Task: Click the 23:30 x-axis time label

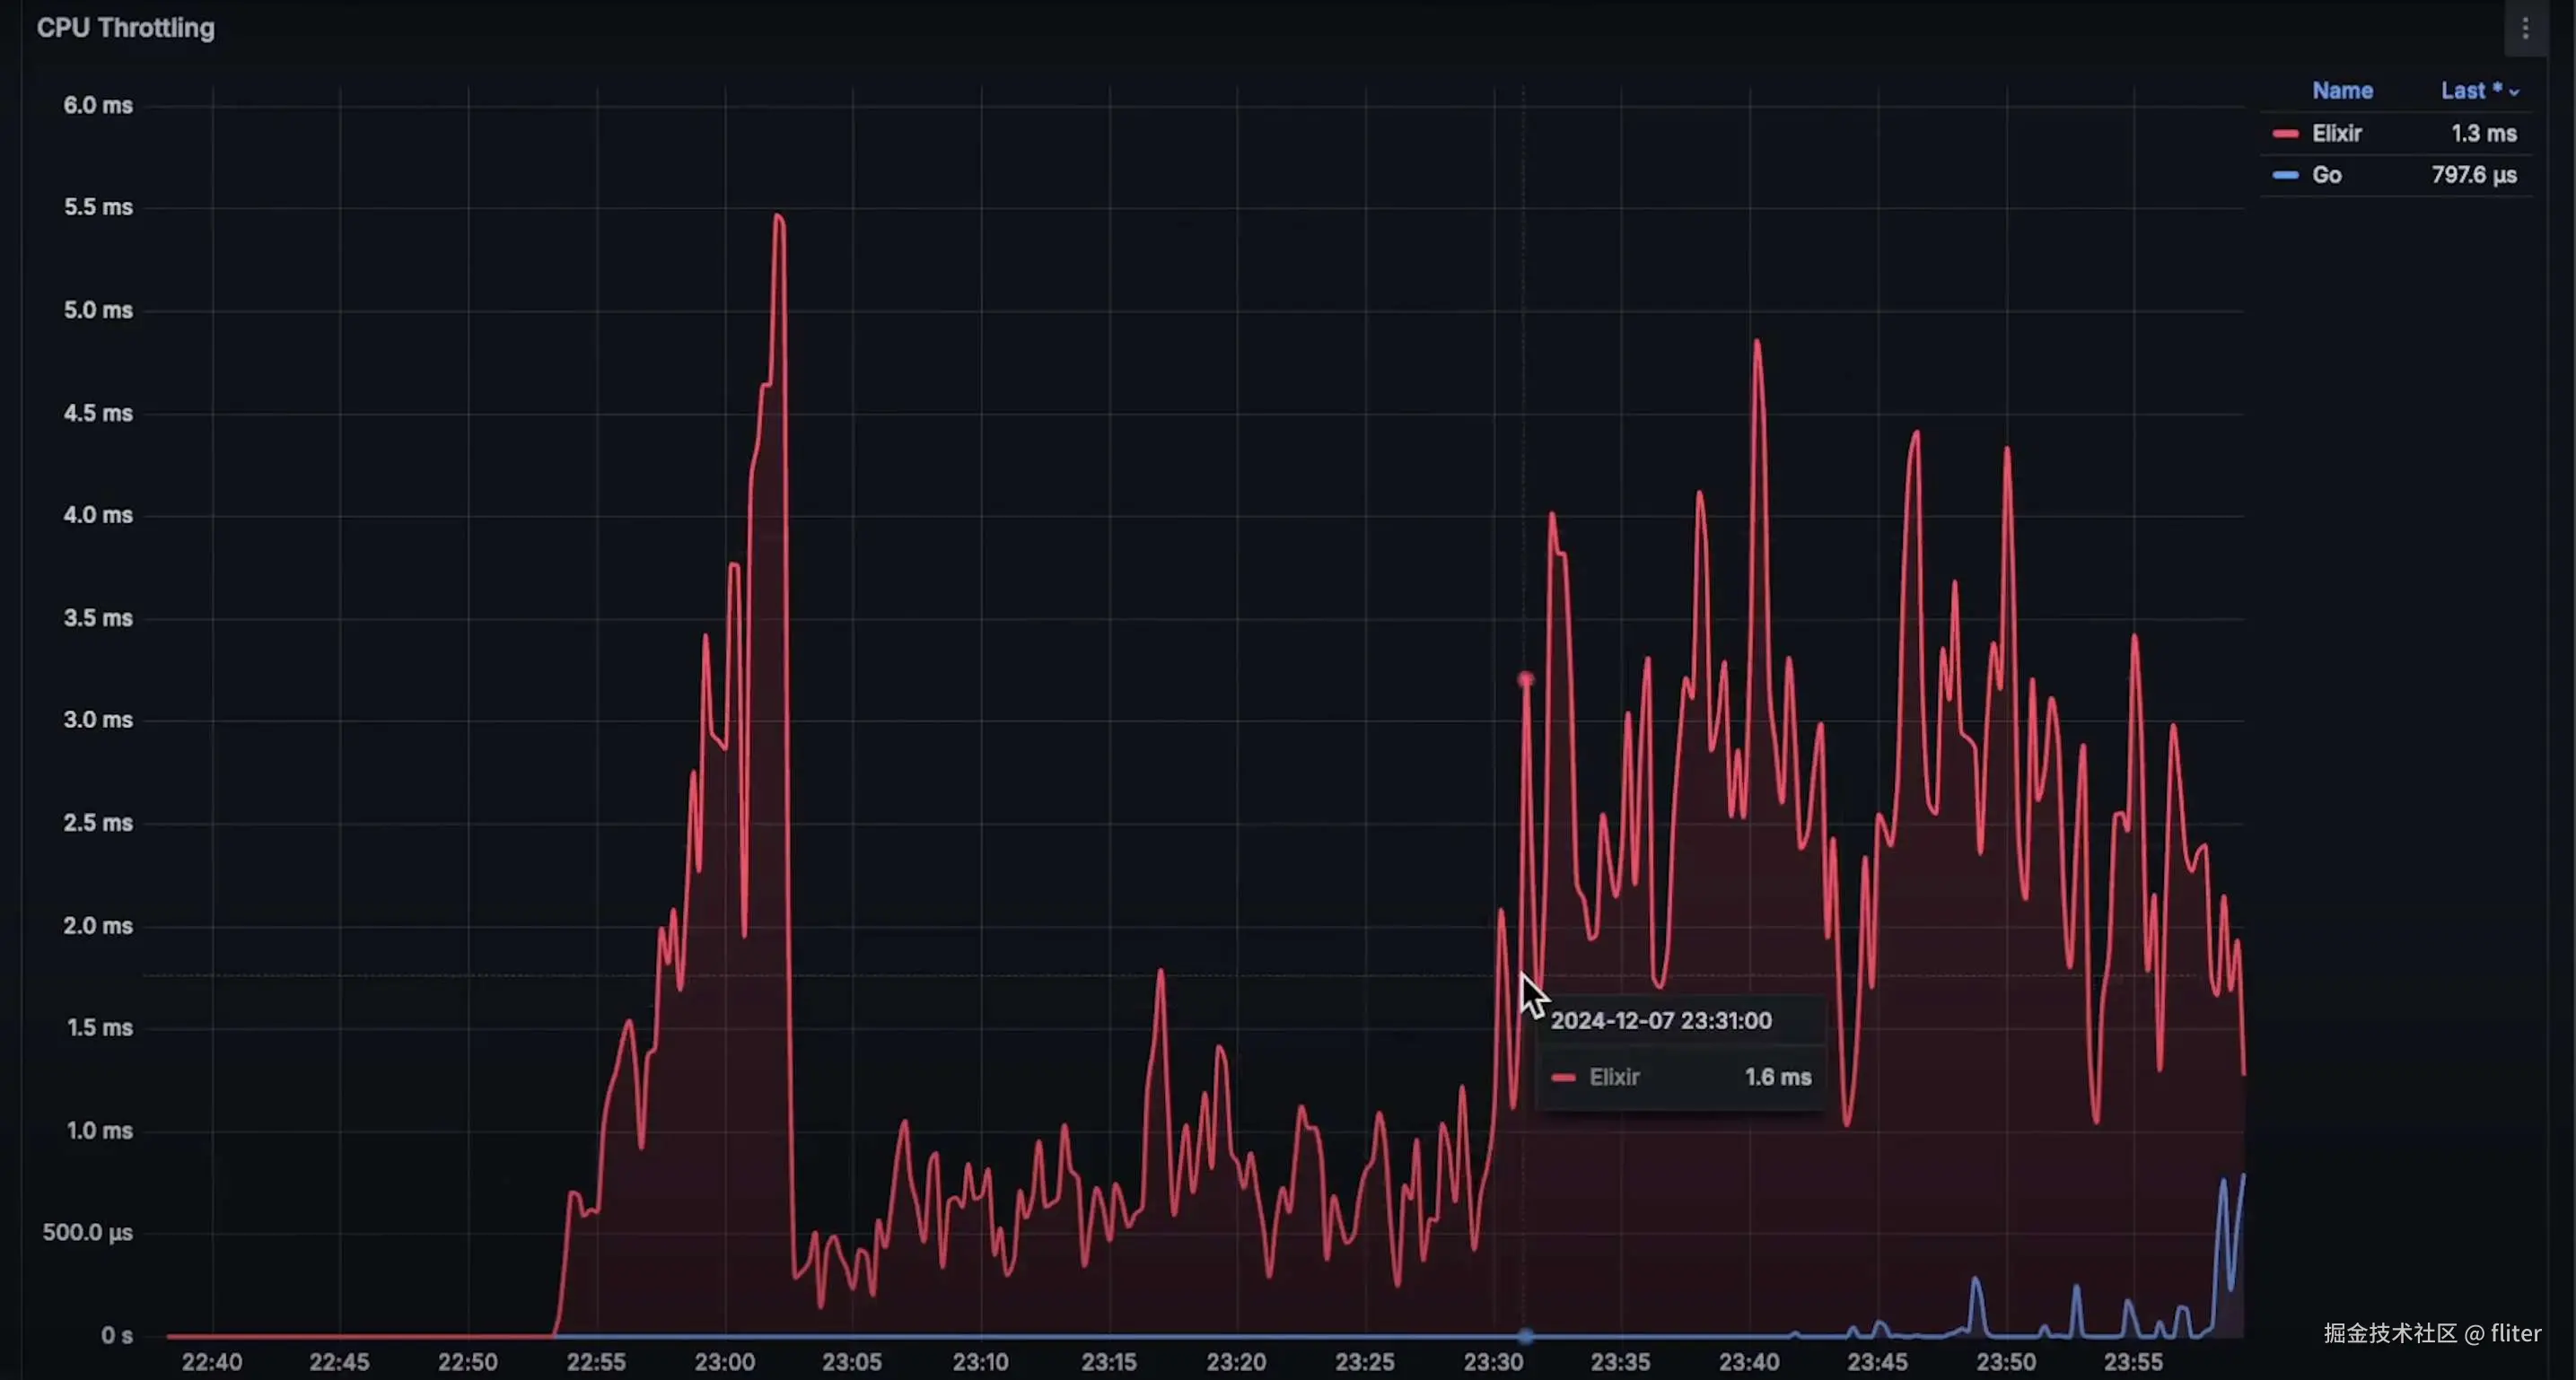Action: point(1493,1362)
